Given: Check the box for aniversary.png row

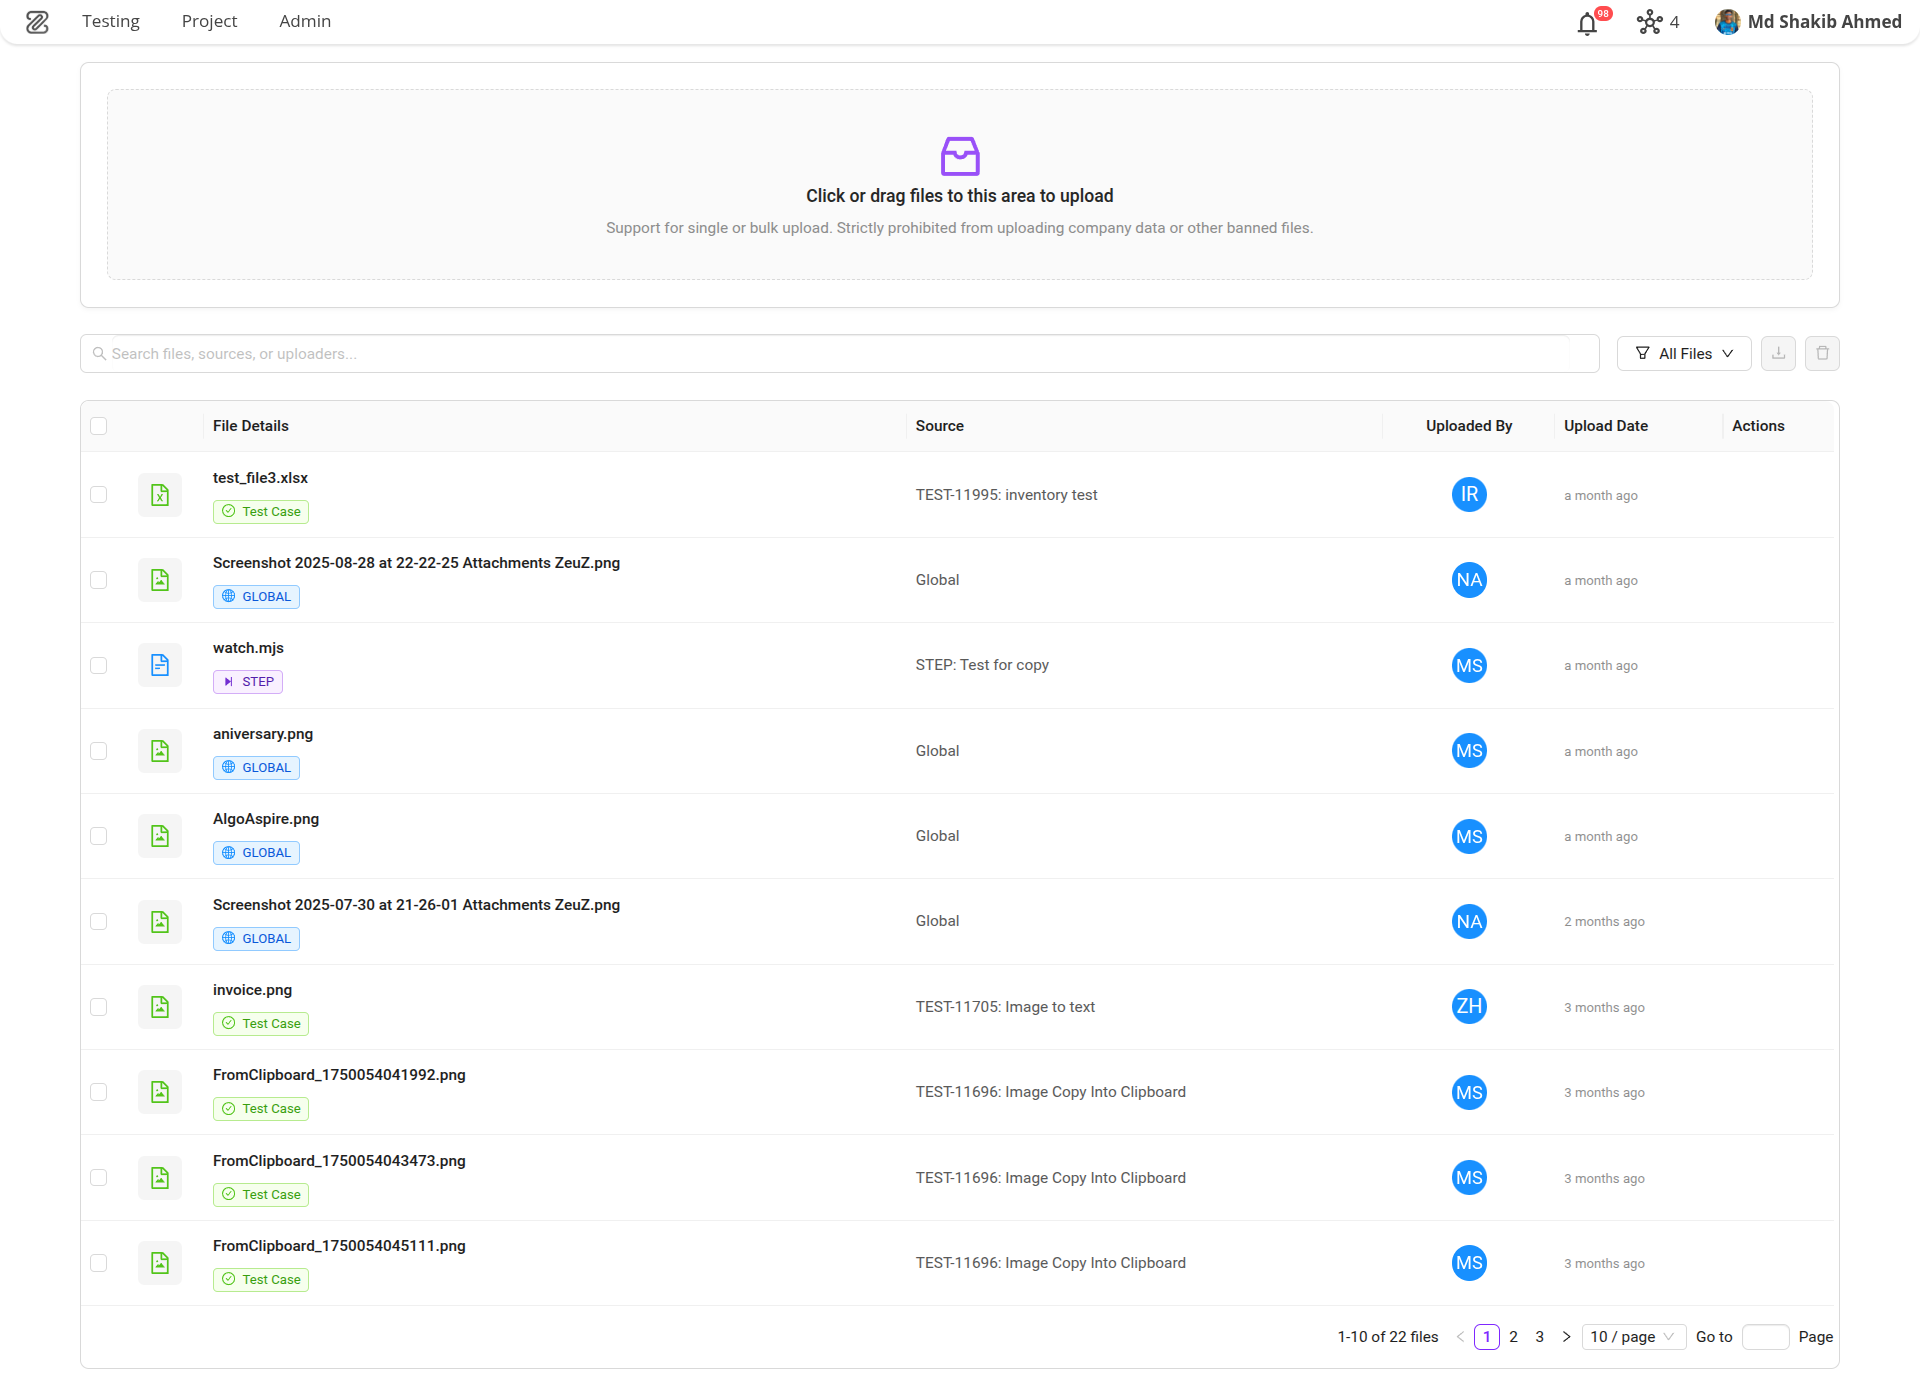Looking at the screenshot, I should 98,751.
